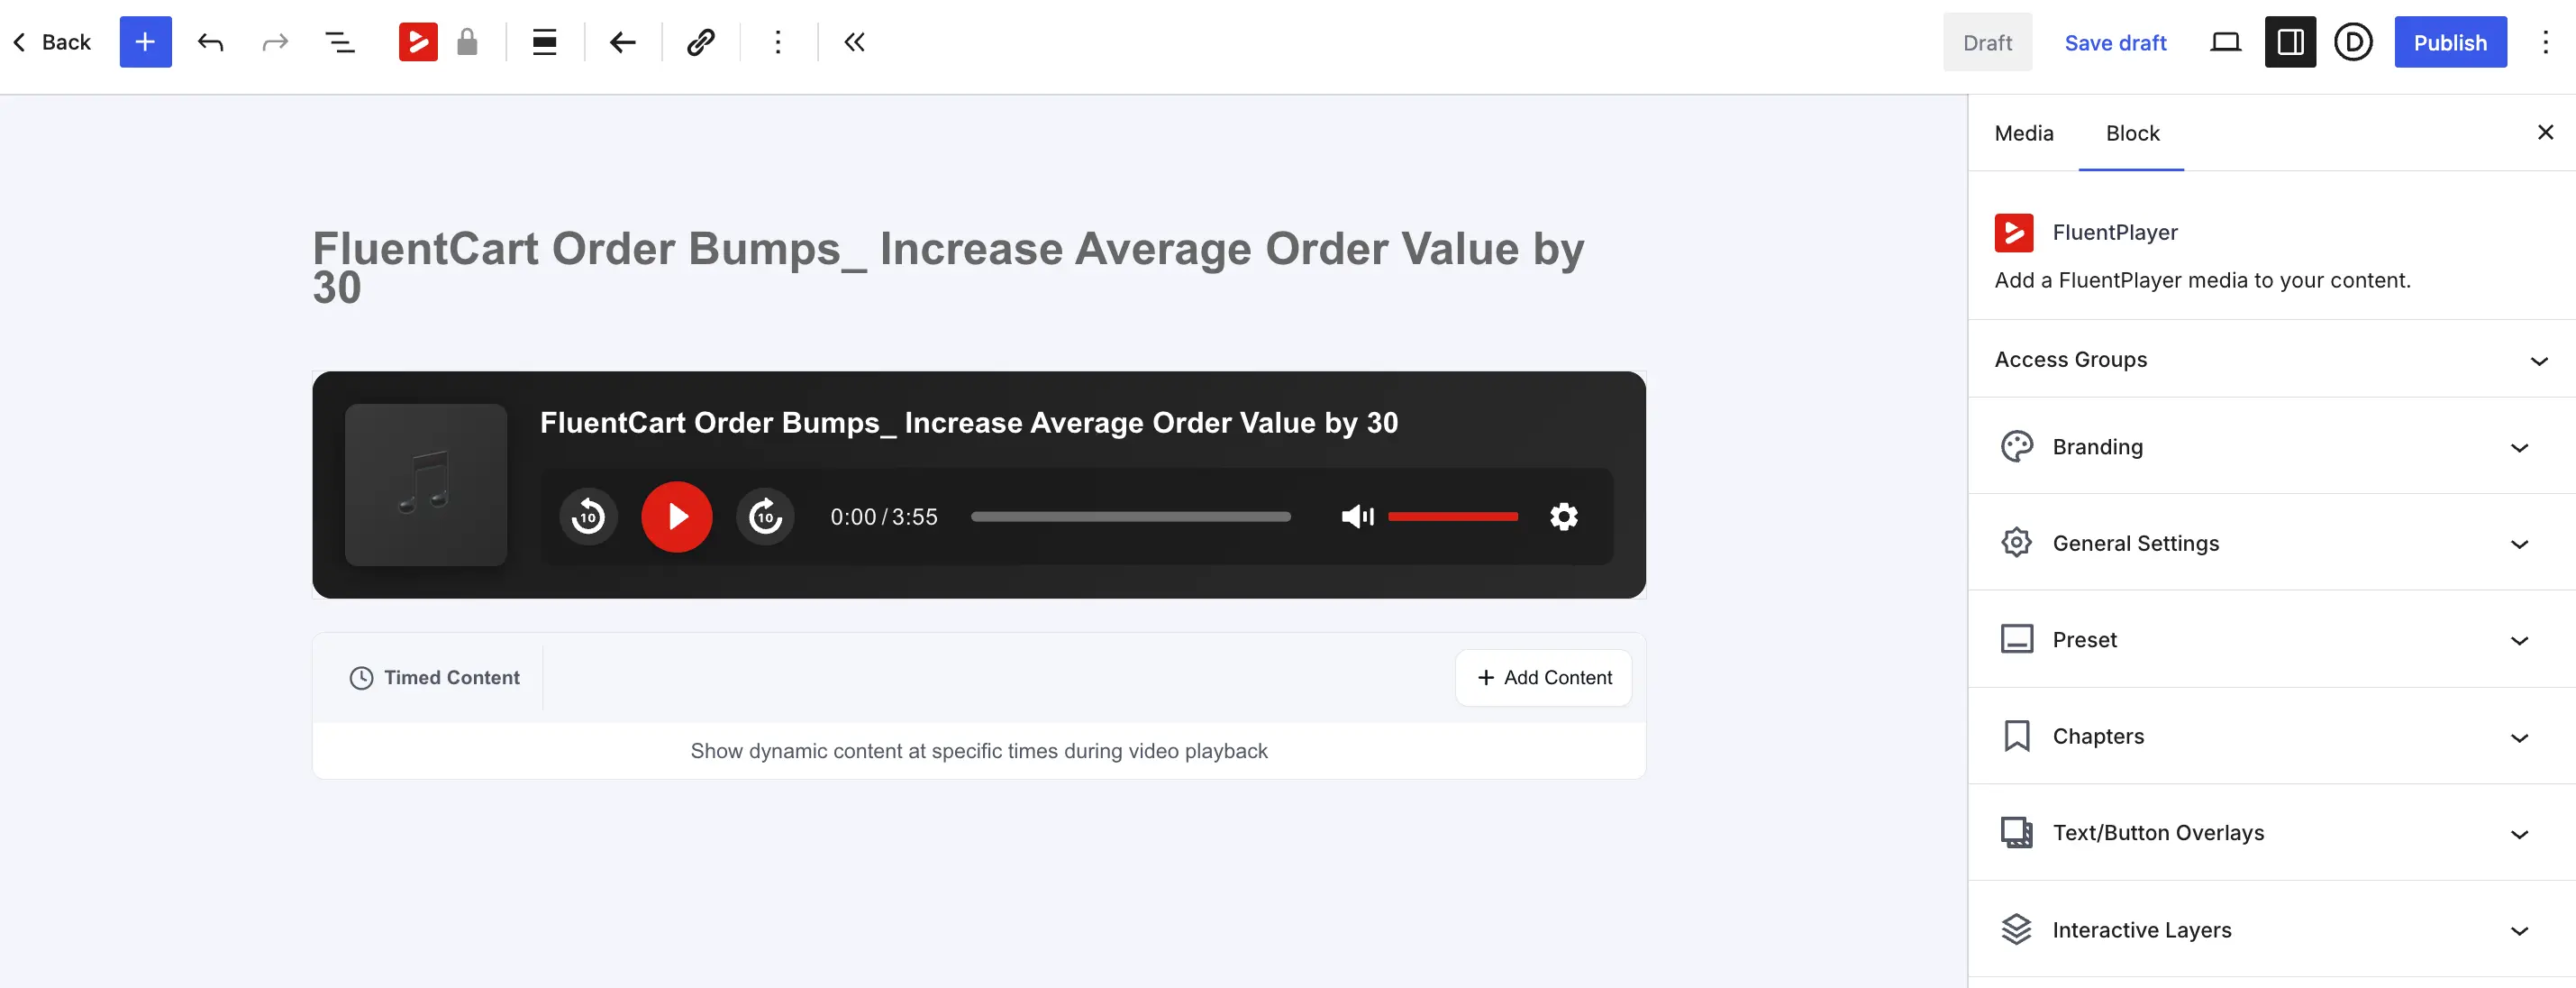Rewind the audio 10 seconds

[588, 517]
